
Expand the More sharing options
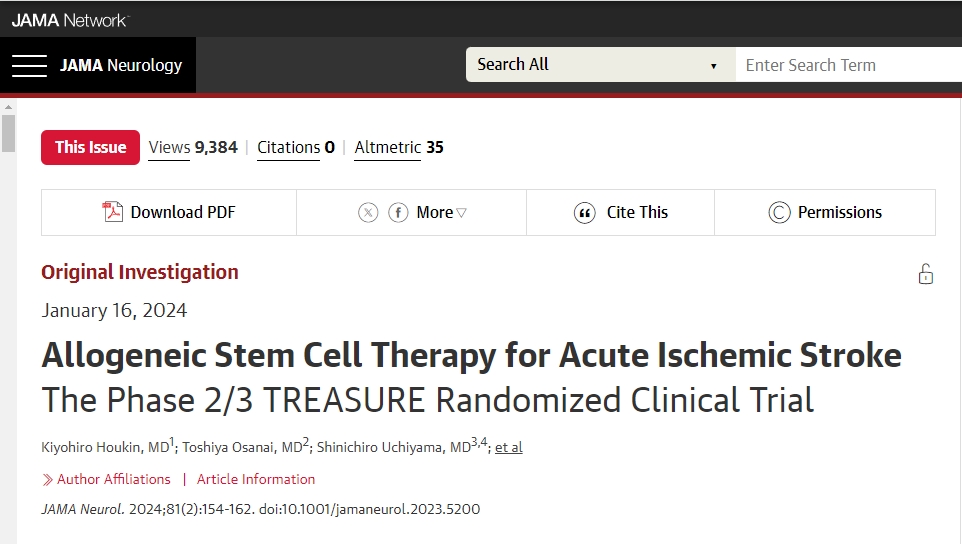tap(441, 212)
